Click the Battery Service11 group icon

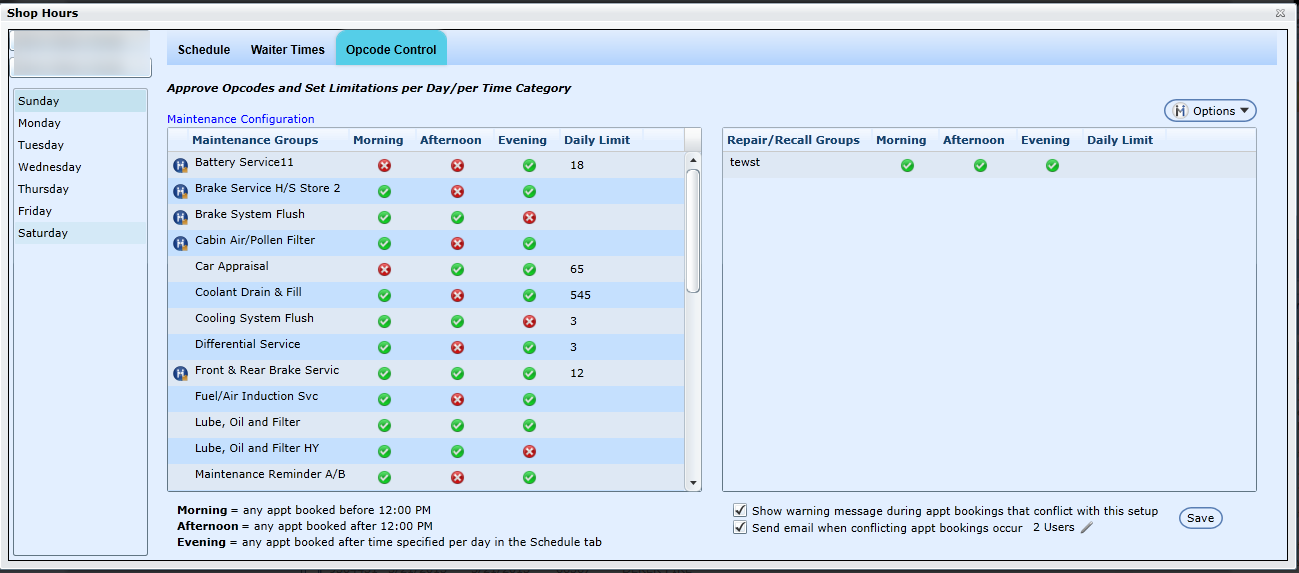tap(181, 165)
